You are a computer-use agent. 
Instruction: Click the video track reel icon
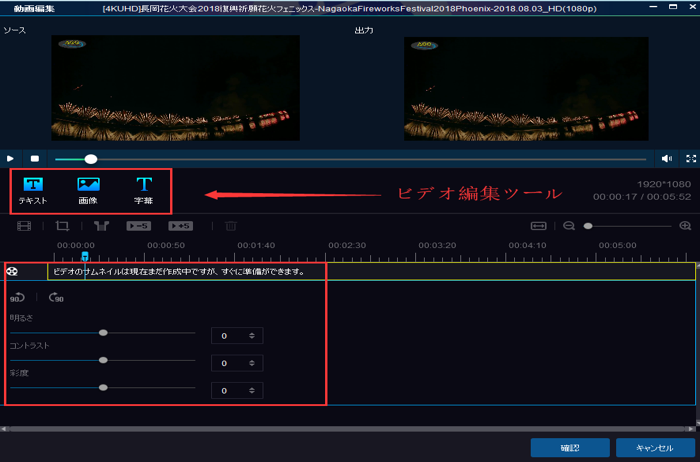tap(12, 271)
